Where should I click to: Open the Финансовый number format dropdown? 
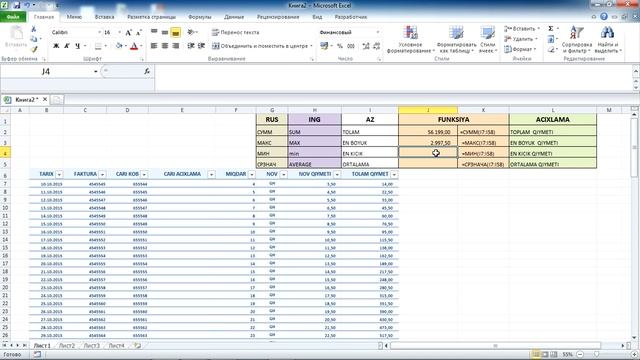click(378, 32)
